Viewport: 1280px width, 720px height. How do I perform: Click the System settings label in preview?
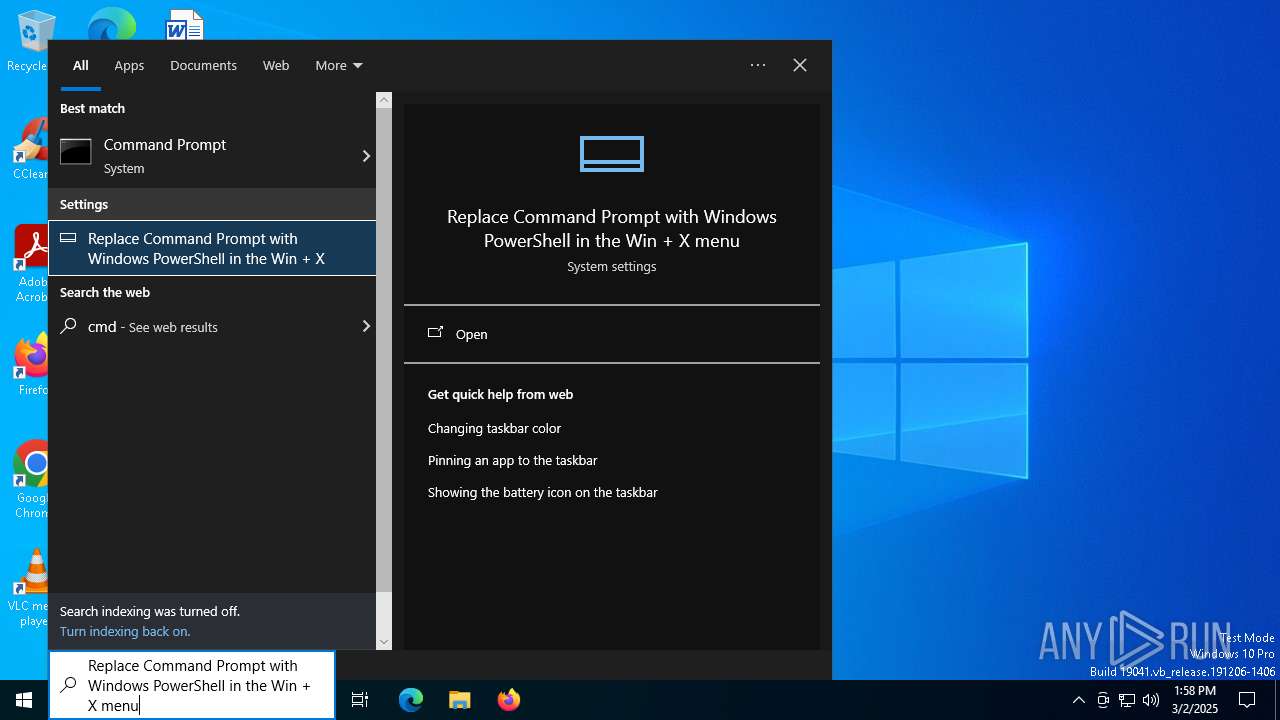612,267
